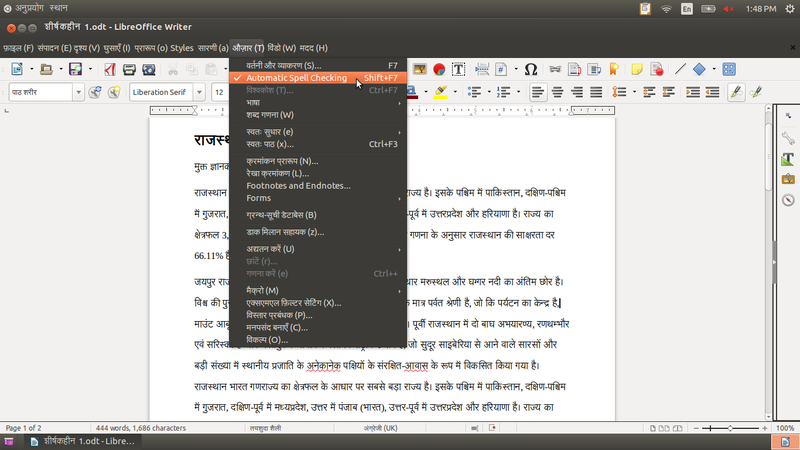
Task: Align paragraph left
Action: 537,92
